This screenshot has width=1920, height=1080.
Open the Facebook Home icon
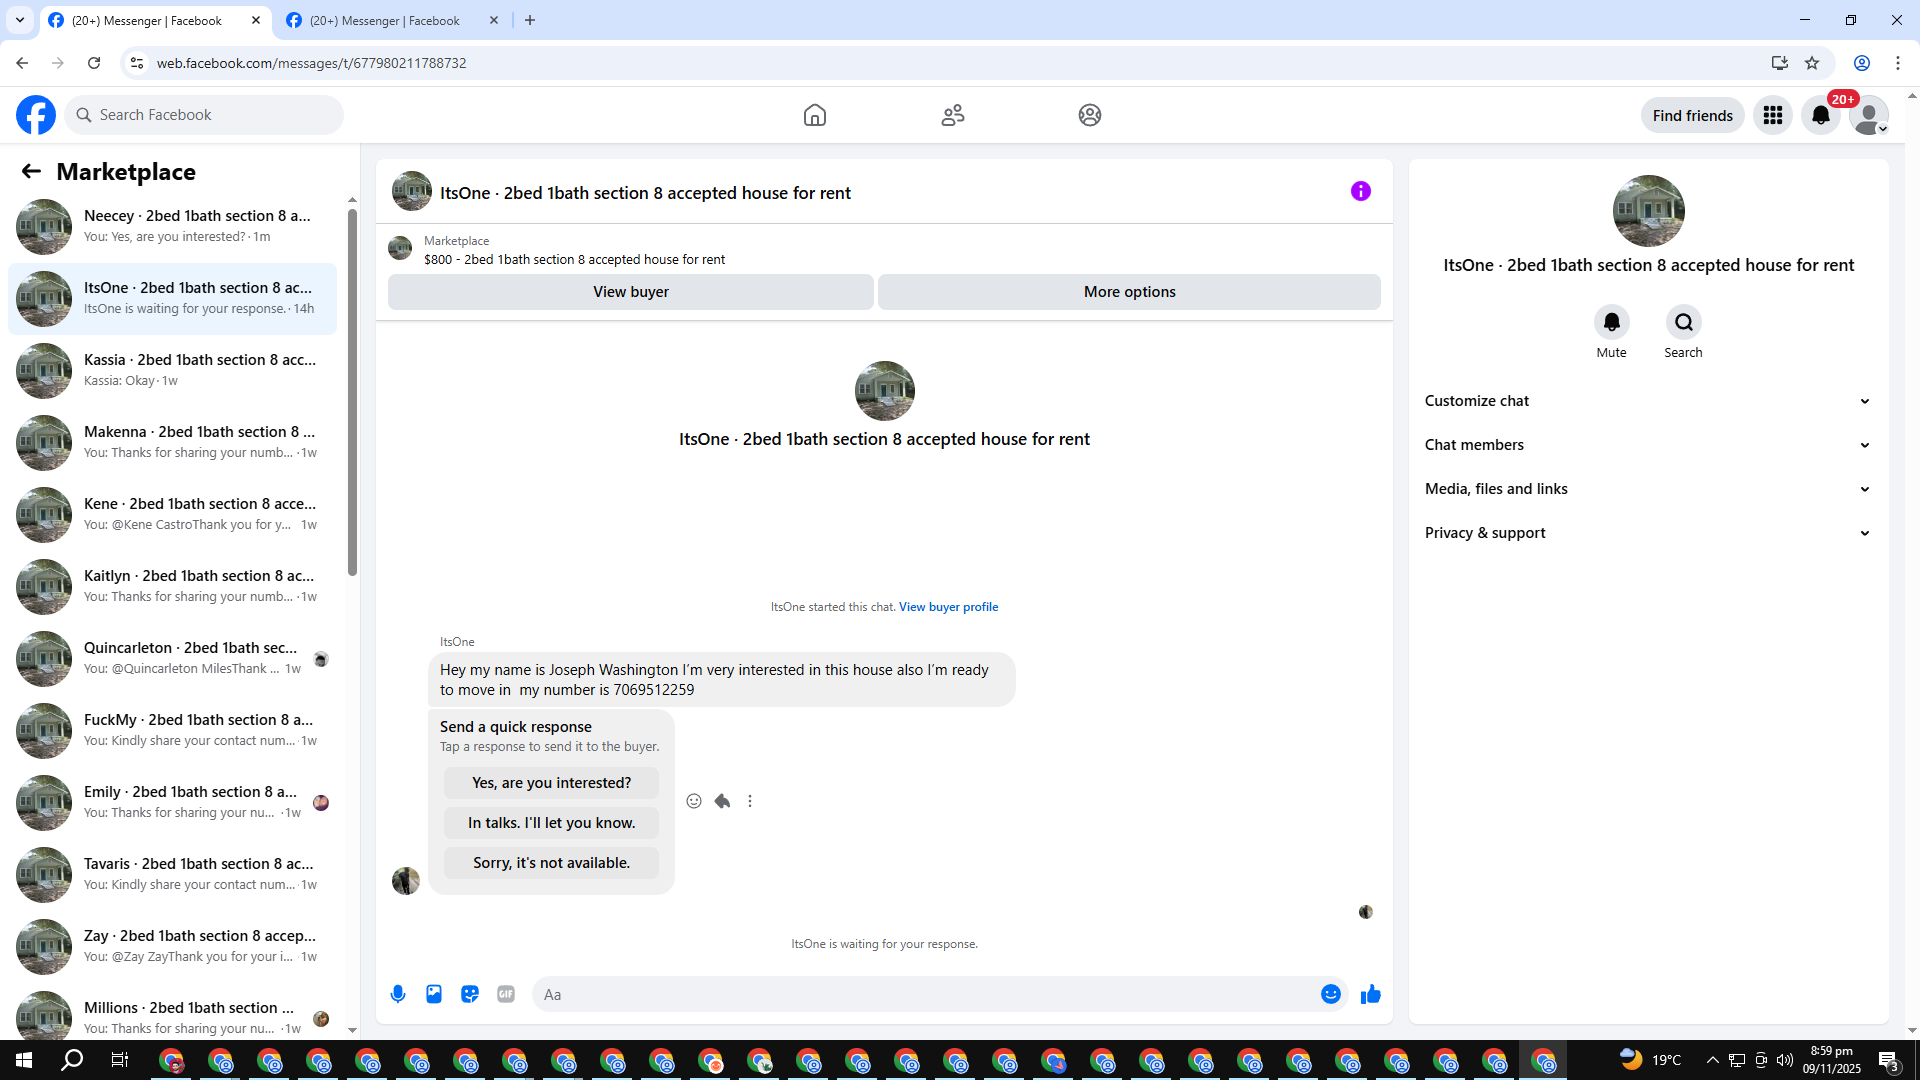pos(815,115)
